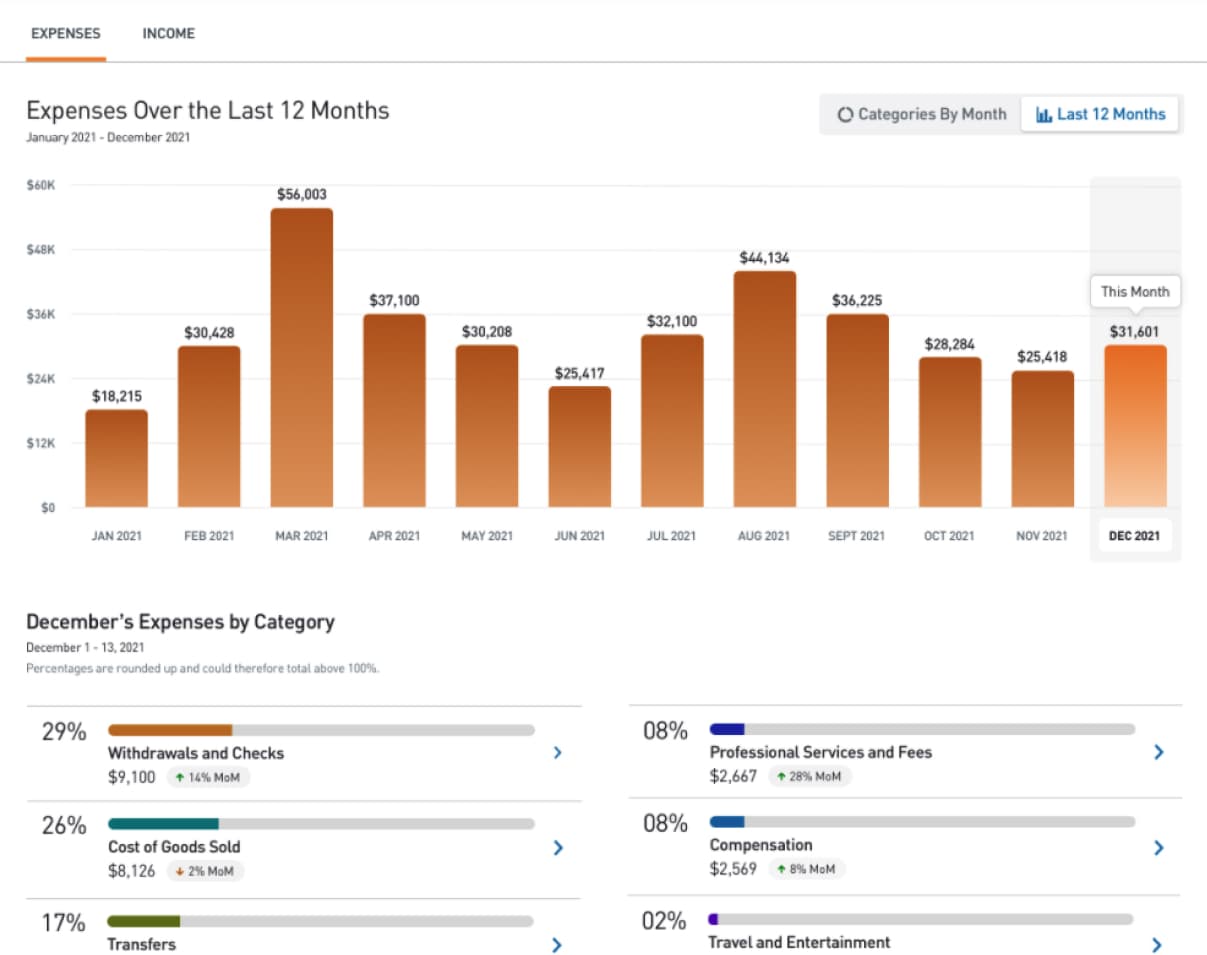
Task: Click the 26% percentage label
Action: point(64,826)
